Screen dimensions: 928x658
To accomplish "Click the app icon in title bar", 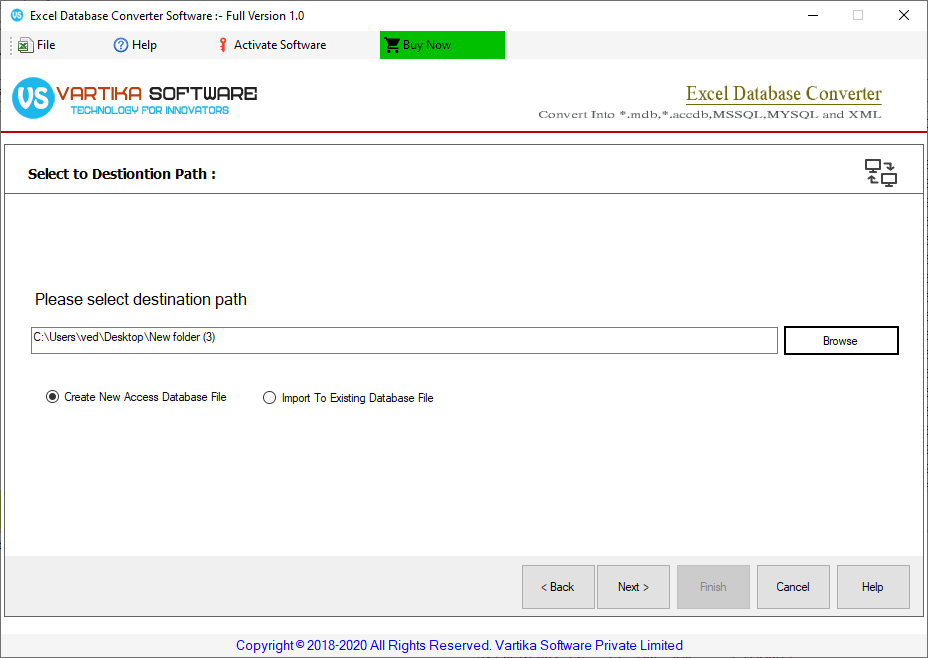I will click(17, 15).
